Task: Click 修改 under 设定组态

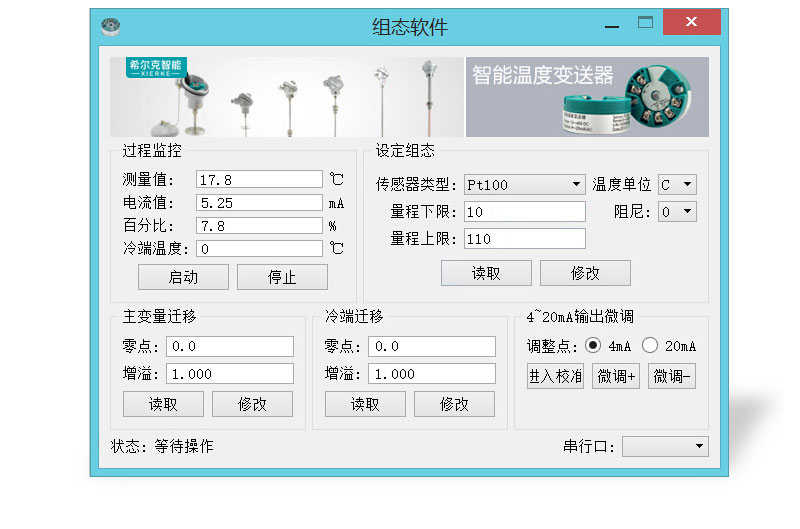Action: click(585, 273)
